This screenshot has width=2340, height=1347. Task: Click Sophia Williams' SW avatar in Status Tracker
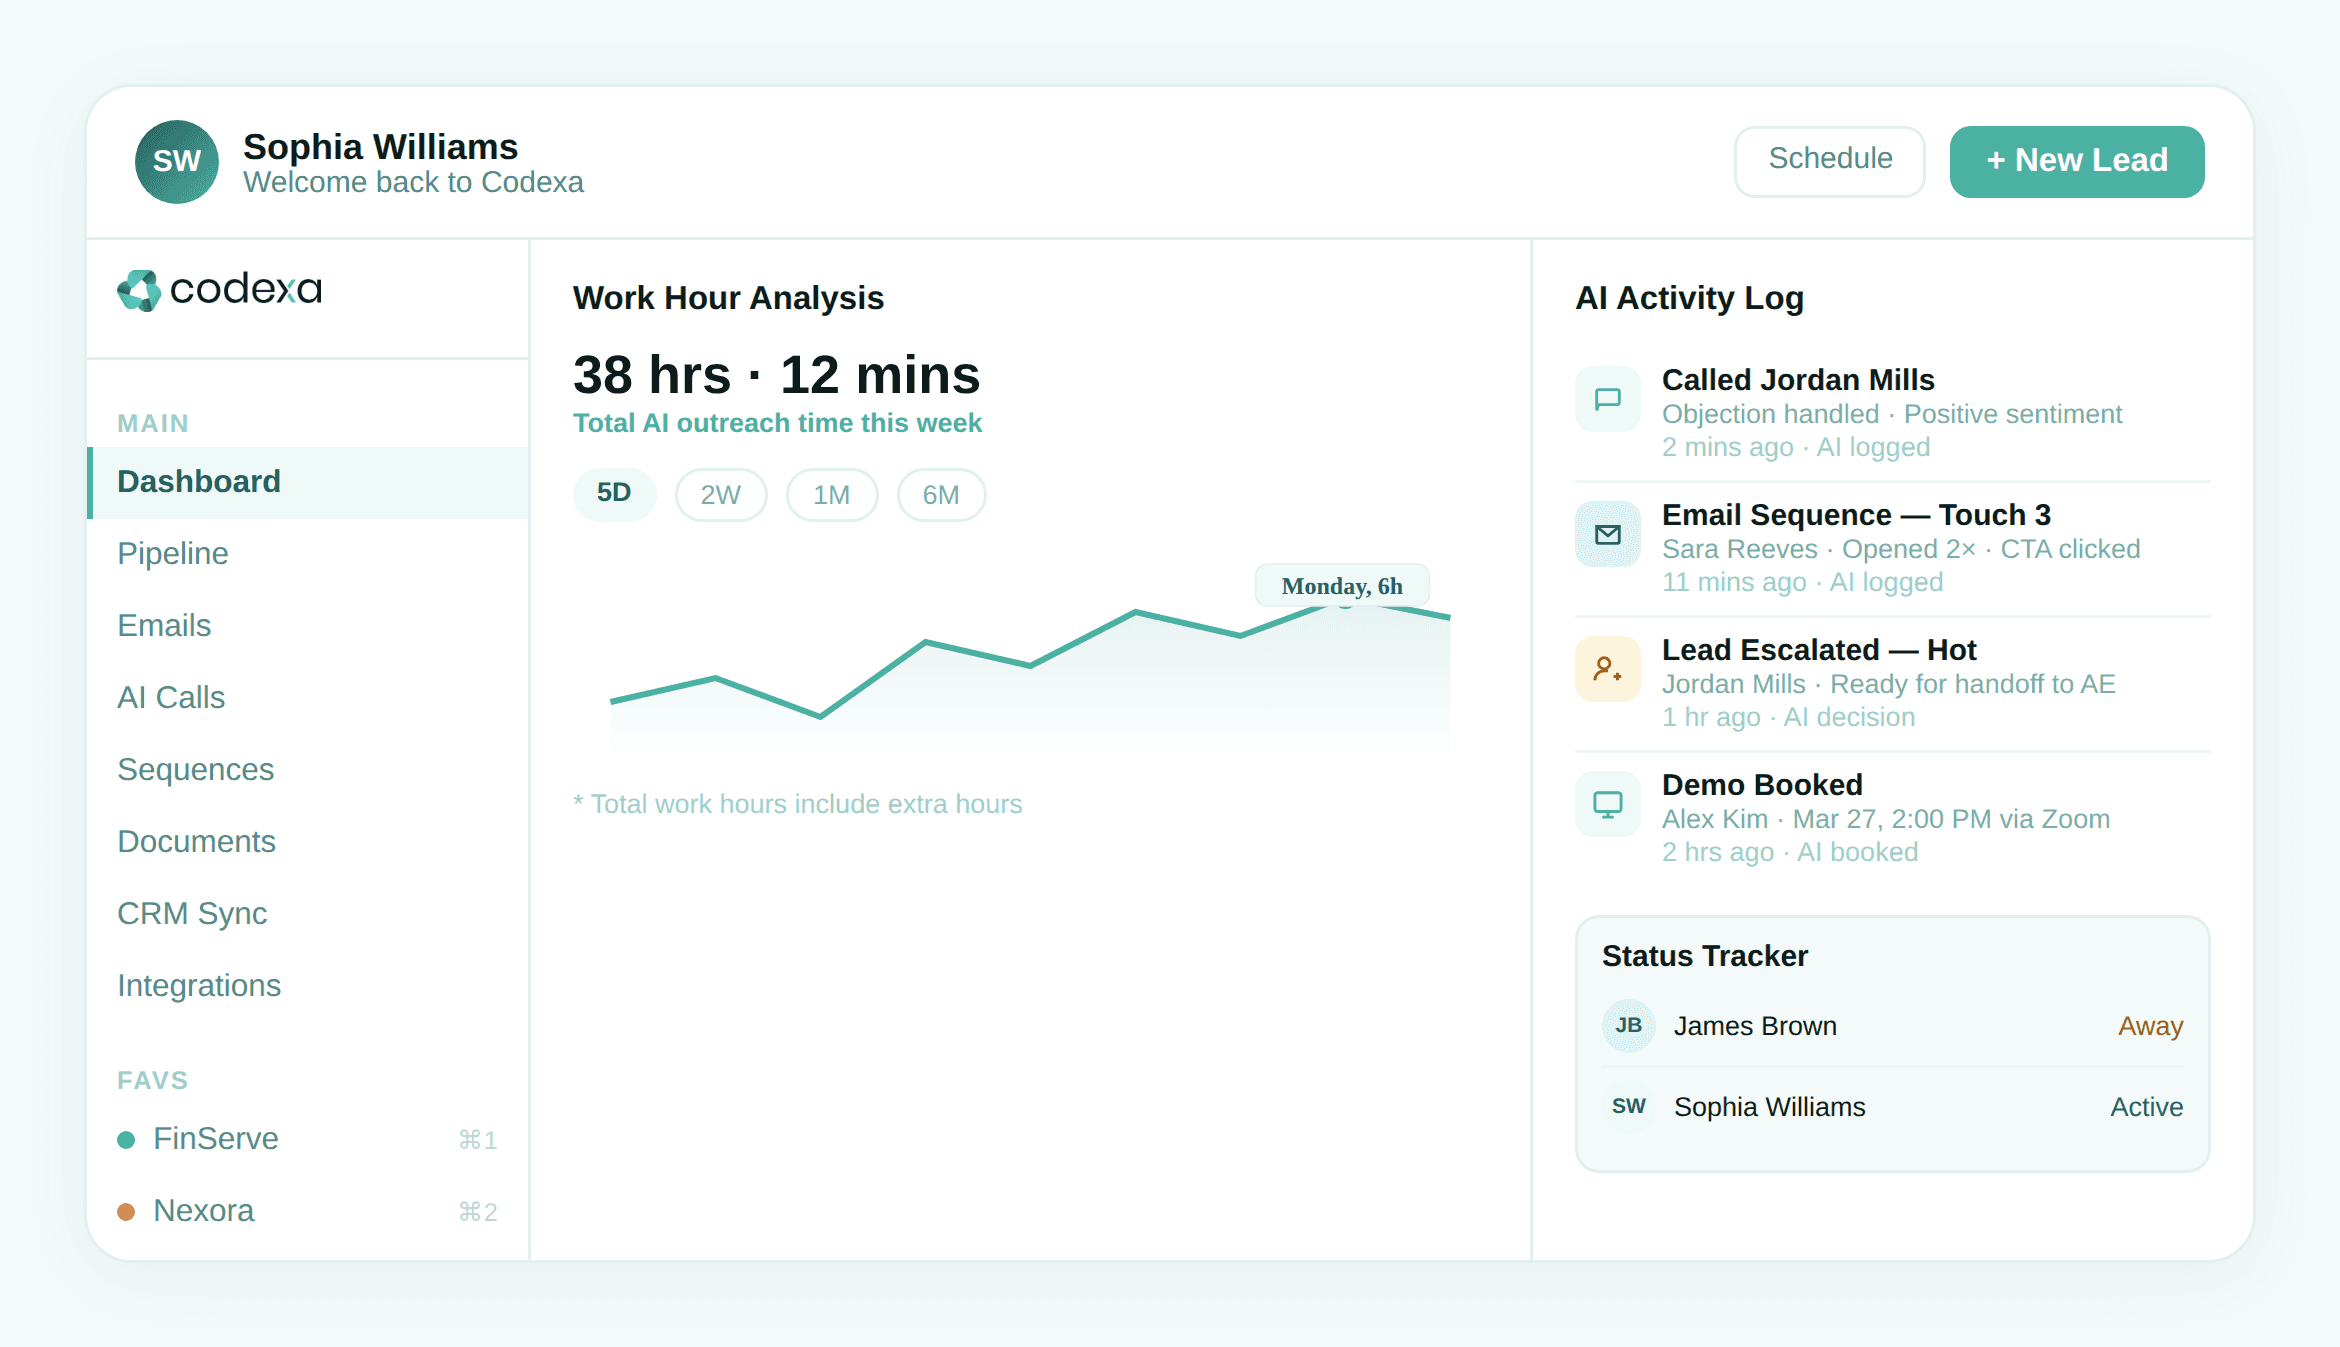[x=1628, y=1106]
